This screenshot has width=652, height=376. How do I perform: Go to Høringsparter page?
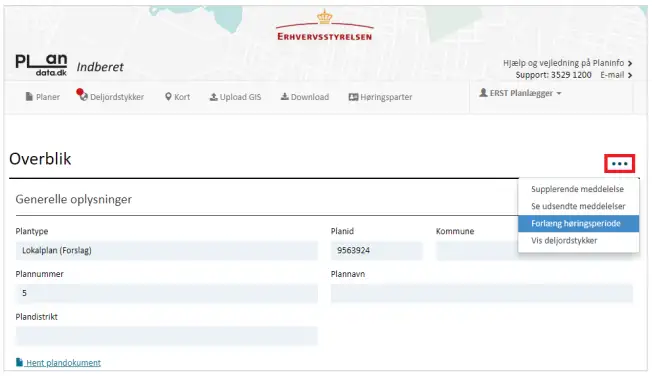pos(380,97)
